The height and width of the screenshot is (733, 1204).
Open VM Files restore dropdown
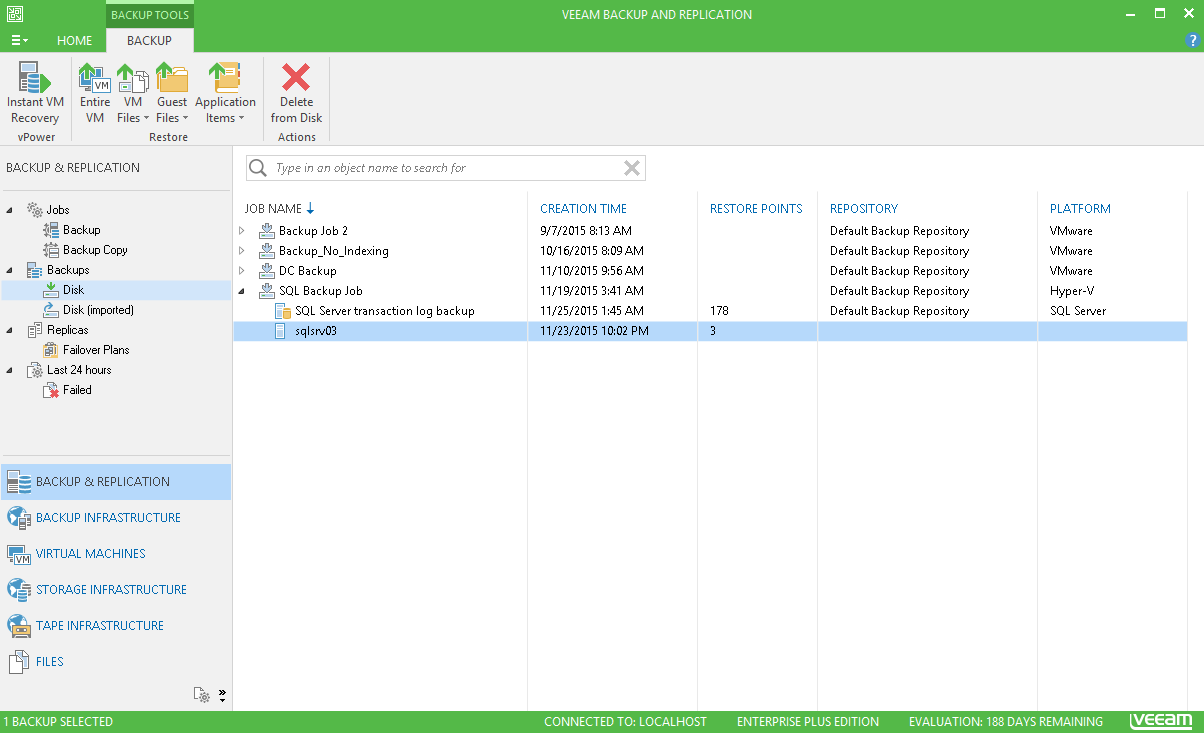[x=132, y=93]
